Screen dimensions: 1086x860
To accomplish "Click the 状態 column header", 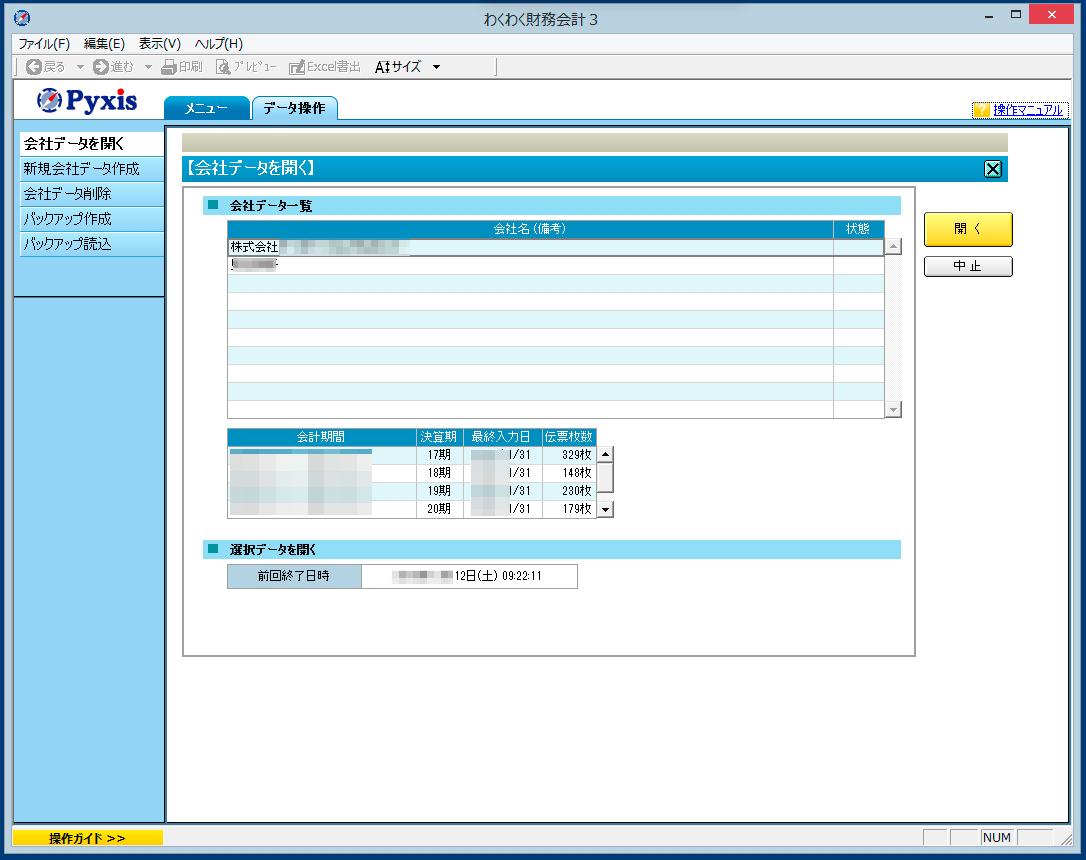I will point(858,229).
